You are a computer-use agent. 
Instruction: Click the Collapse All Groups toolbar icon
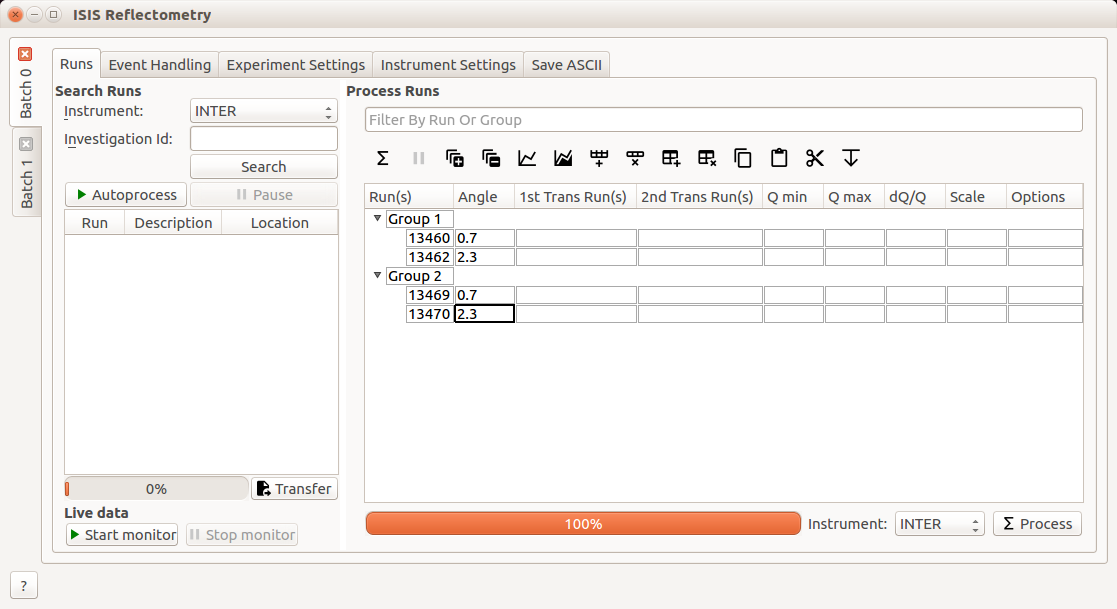pos(491,158)
